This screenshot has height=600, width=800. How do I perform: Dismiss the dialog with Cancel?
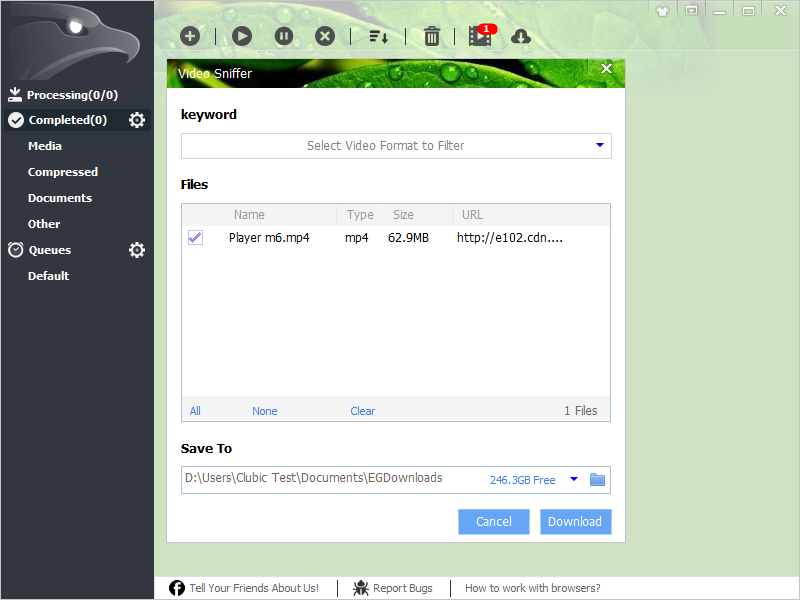coord(493,521)
